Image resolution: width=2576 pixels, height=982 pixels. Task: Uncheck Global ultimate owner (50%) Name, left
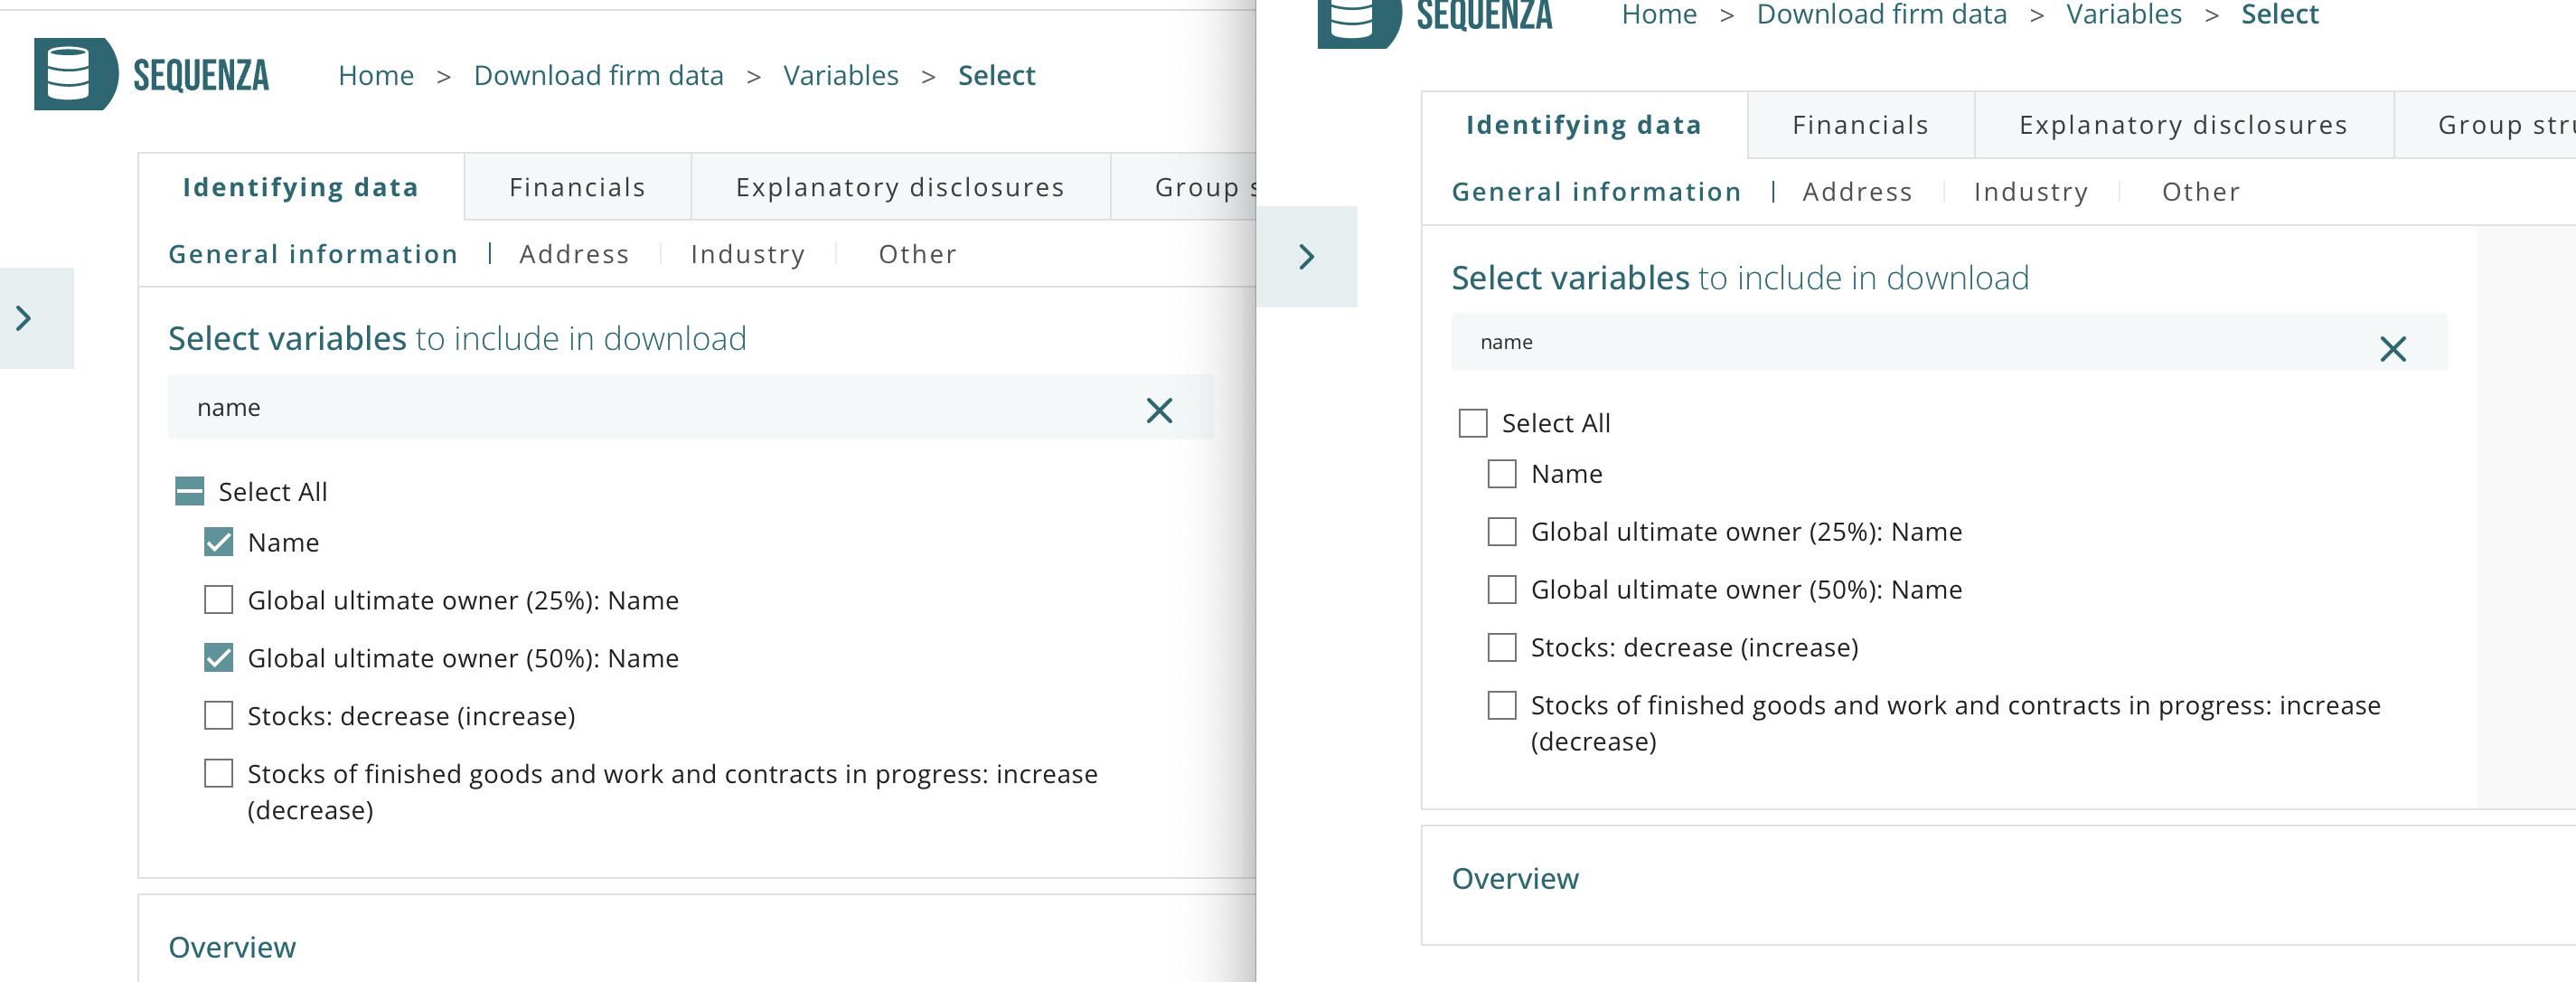218,658
